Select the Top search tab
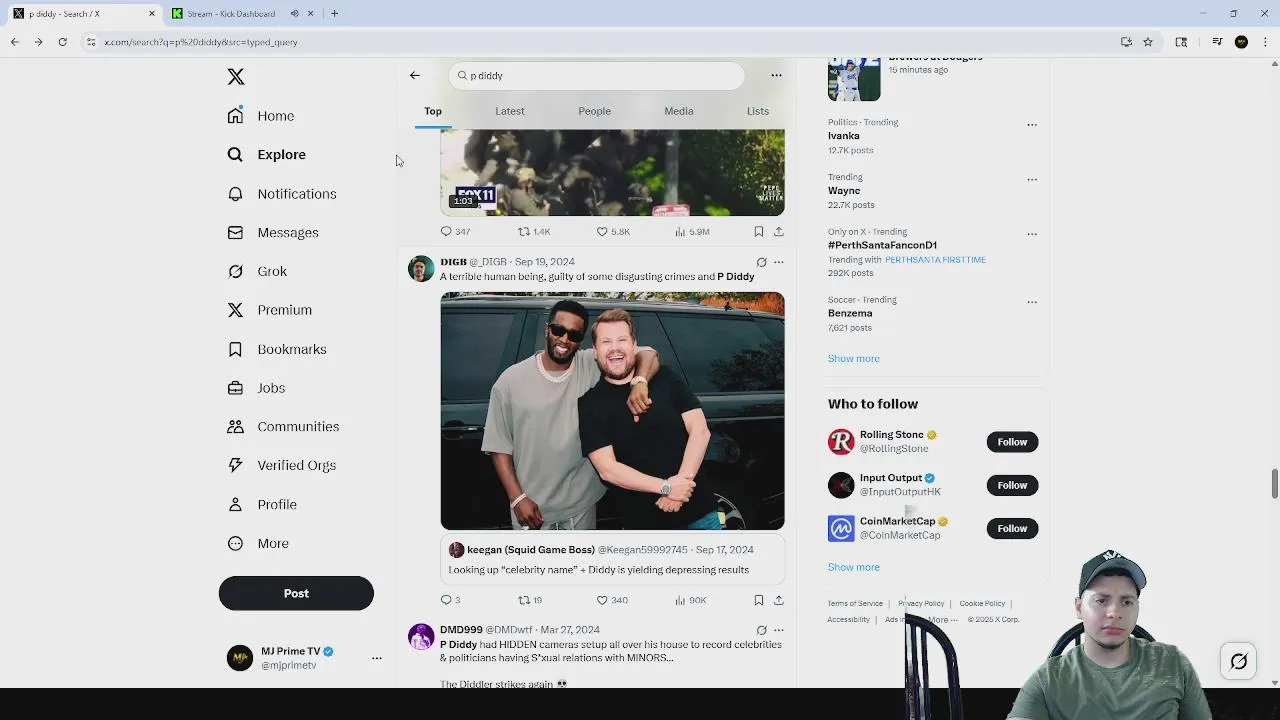Image resolution: width=1280 pixels, height=720 pixels. [433, 111]
